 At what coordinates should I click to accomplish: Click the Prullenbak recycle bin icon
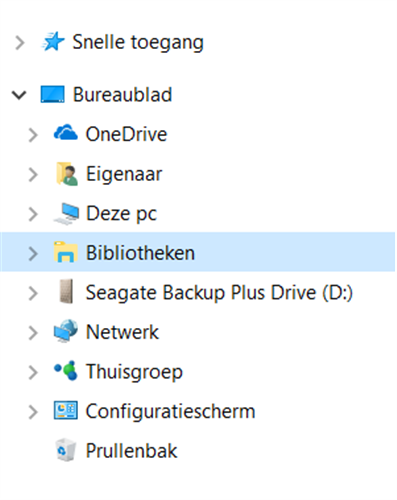[66, 450]
